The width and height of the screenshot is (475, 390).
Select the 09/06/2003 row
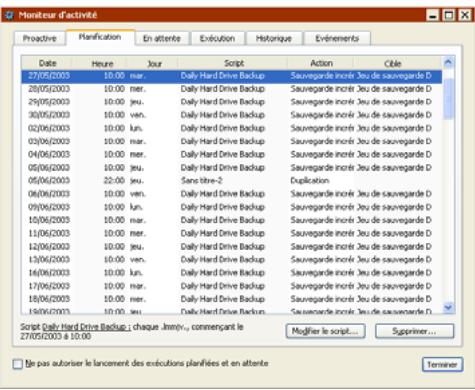coord(232,207)
